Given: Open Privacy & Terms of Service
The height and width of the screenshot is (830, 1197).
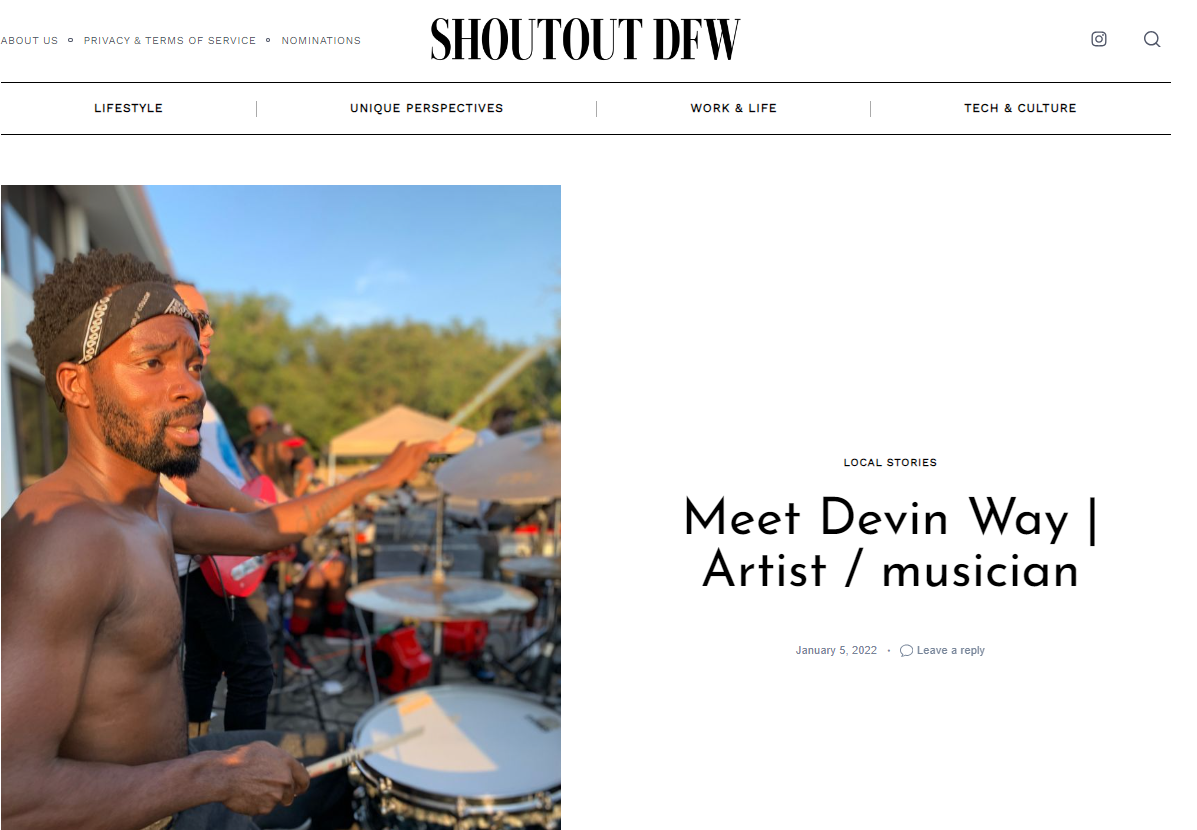Looking at the screenshot, I should pyautogui.click(x=169, y=40).
